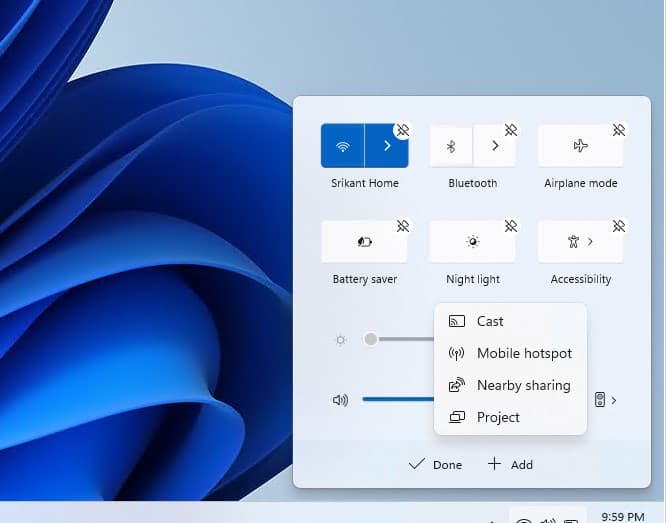
Task: Click the Night light label text
Action: (473, 279)
